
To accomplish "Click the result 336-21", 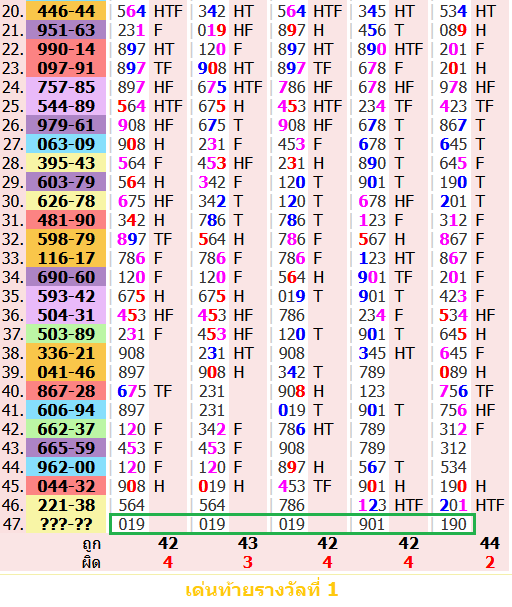I will (x=66, y=353).
